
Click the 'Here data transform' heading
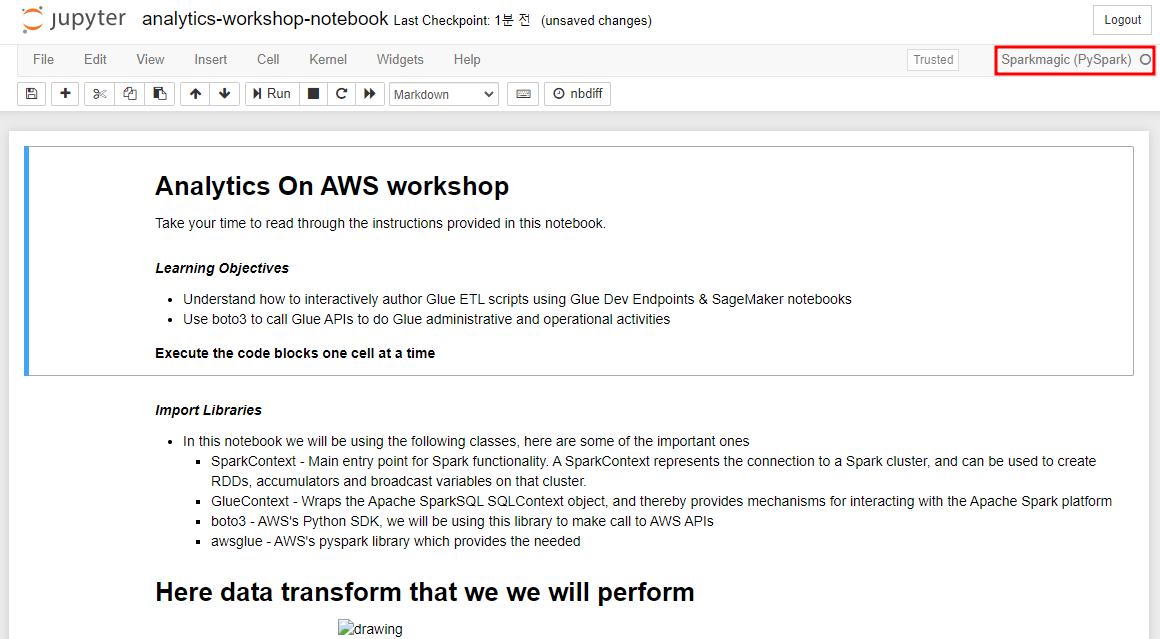[x=425, y=592]
